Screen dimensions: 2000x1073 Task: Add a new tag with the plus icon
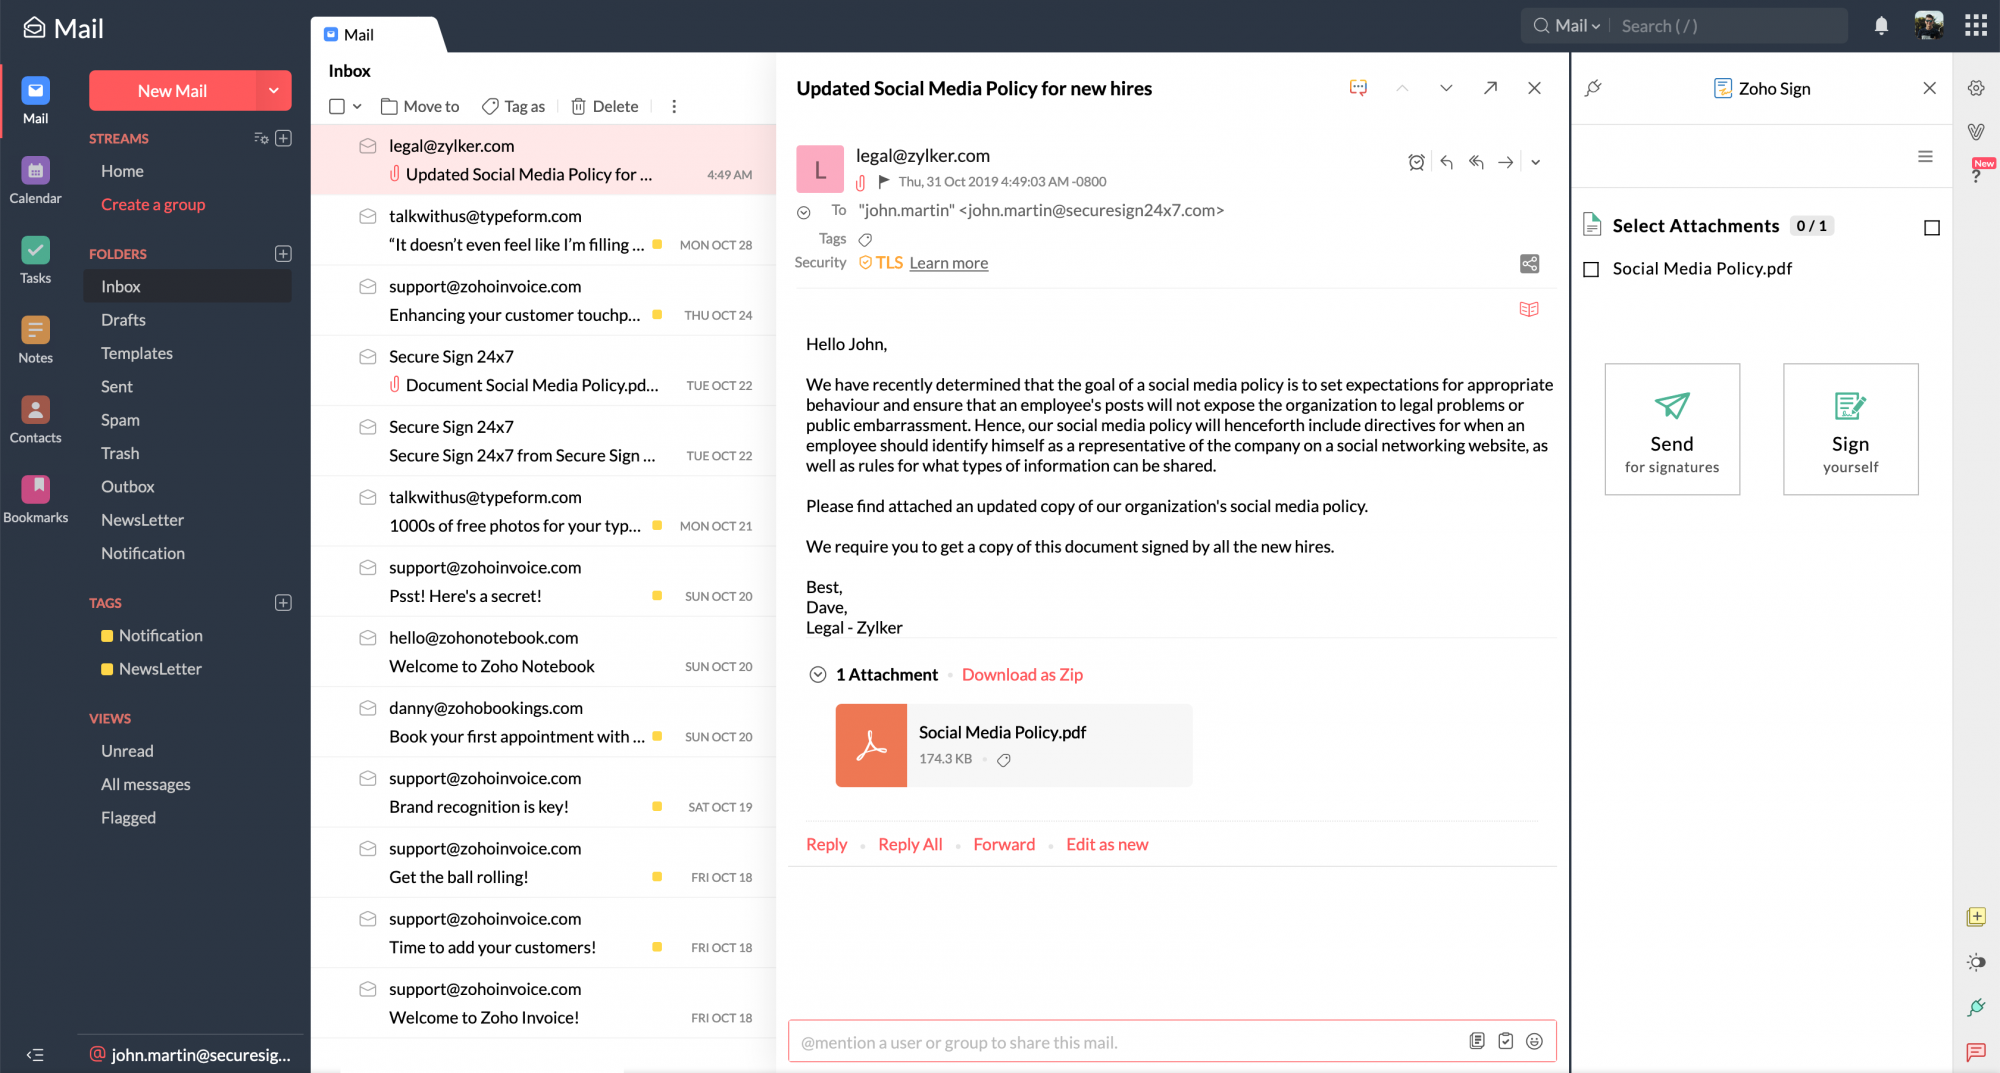tap(283, 603)
